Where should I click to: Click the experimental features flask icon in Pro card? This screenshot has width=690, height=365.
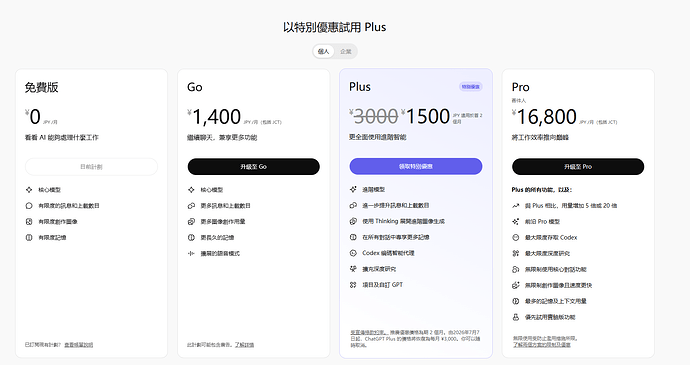coord(516,317)
